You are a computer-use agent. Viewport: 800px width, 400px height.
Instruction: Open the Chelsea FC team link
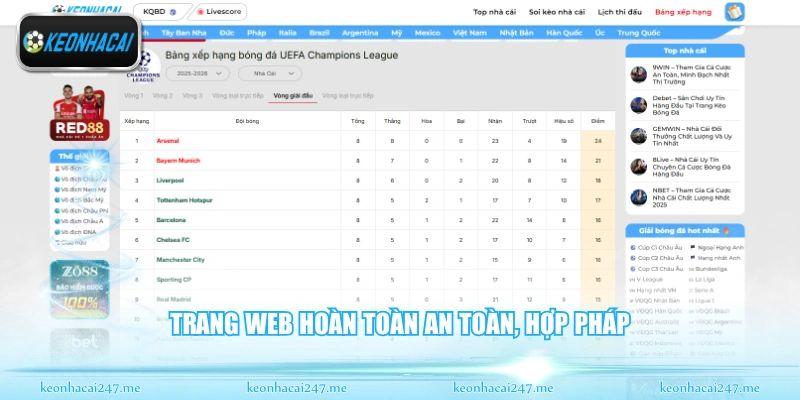coord(172,240)
